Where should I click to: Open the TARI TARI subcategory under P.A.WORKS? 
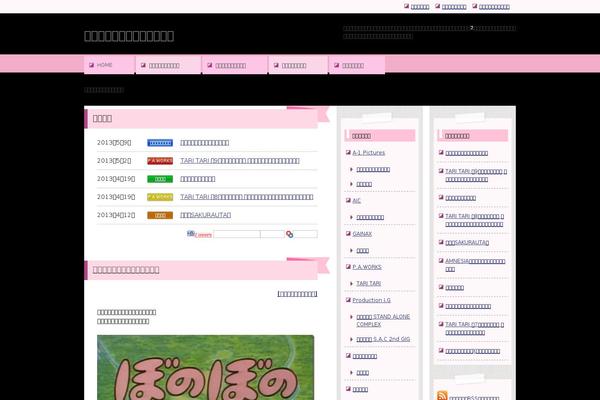pyautogui.click(x=368, y=283)
